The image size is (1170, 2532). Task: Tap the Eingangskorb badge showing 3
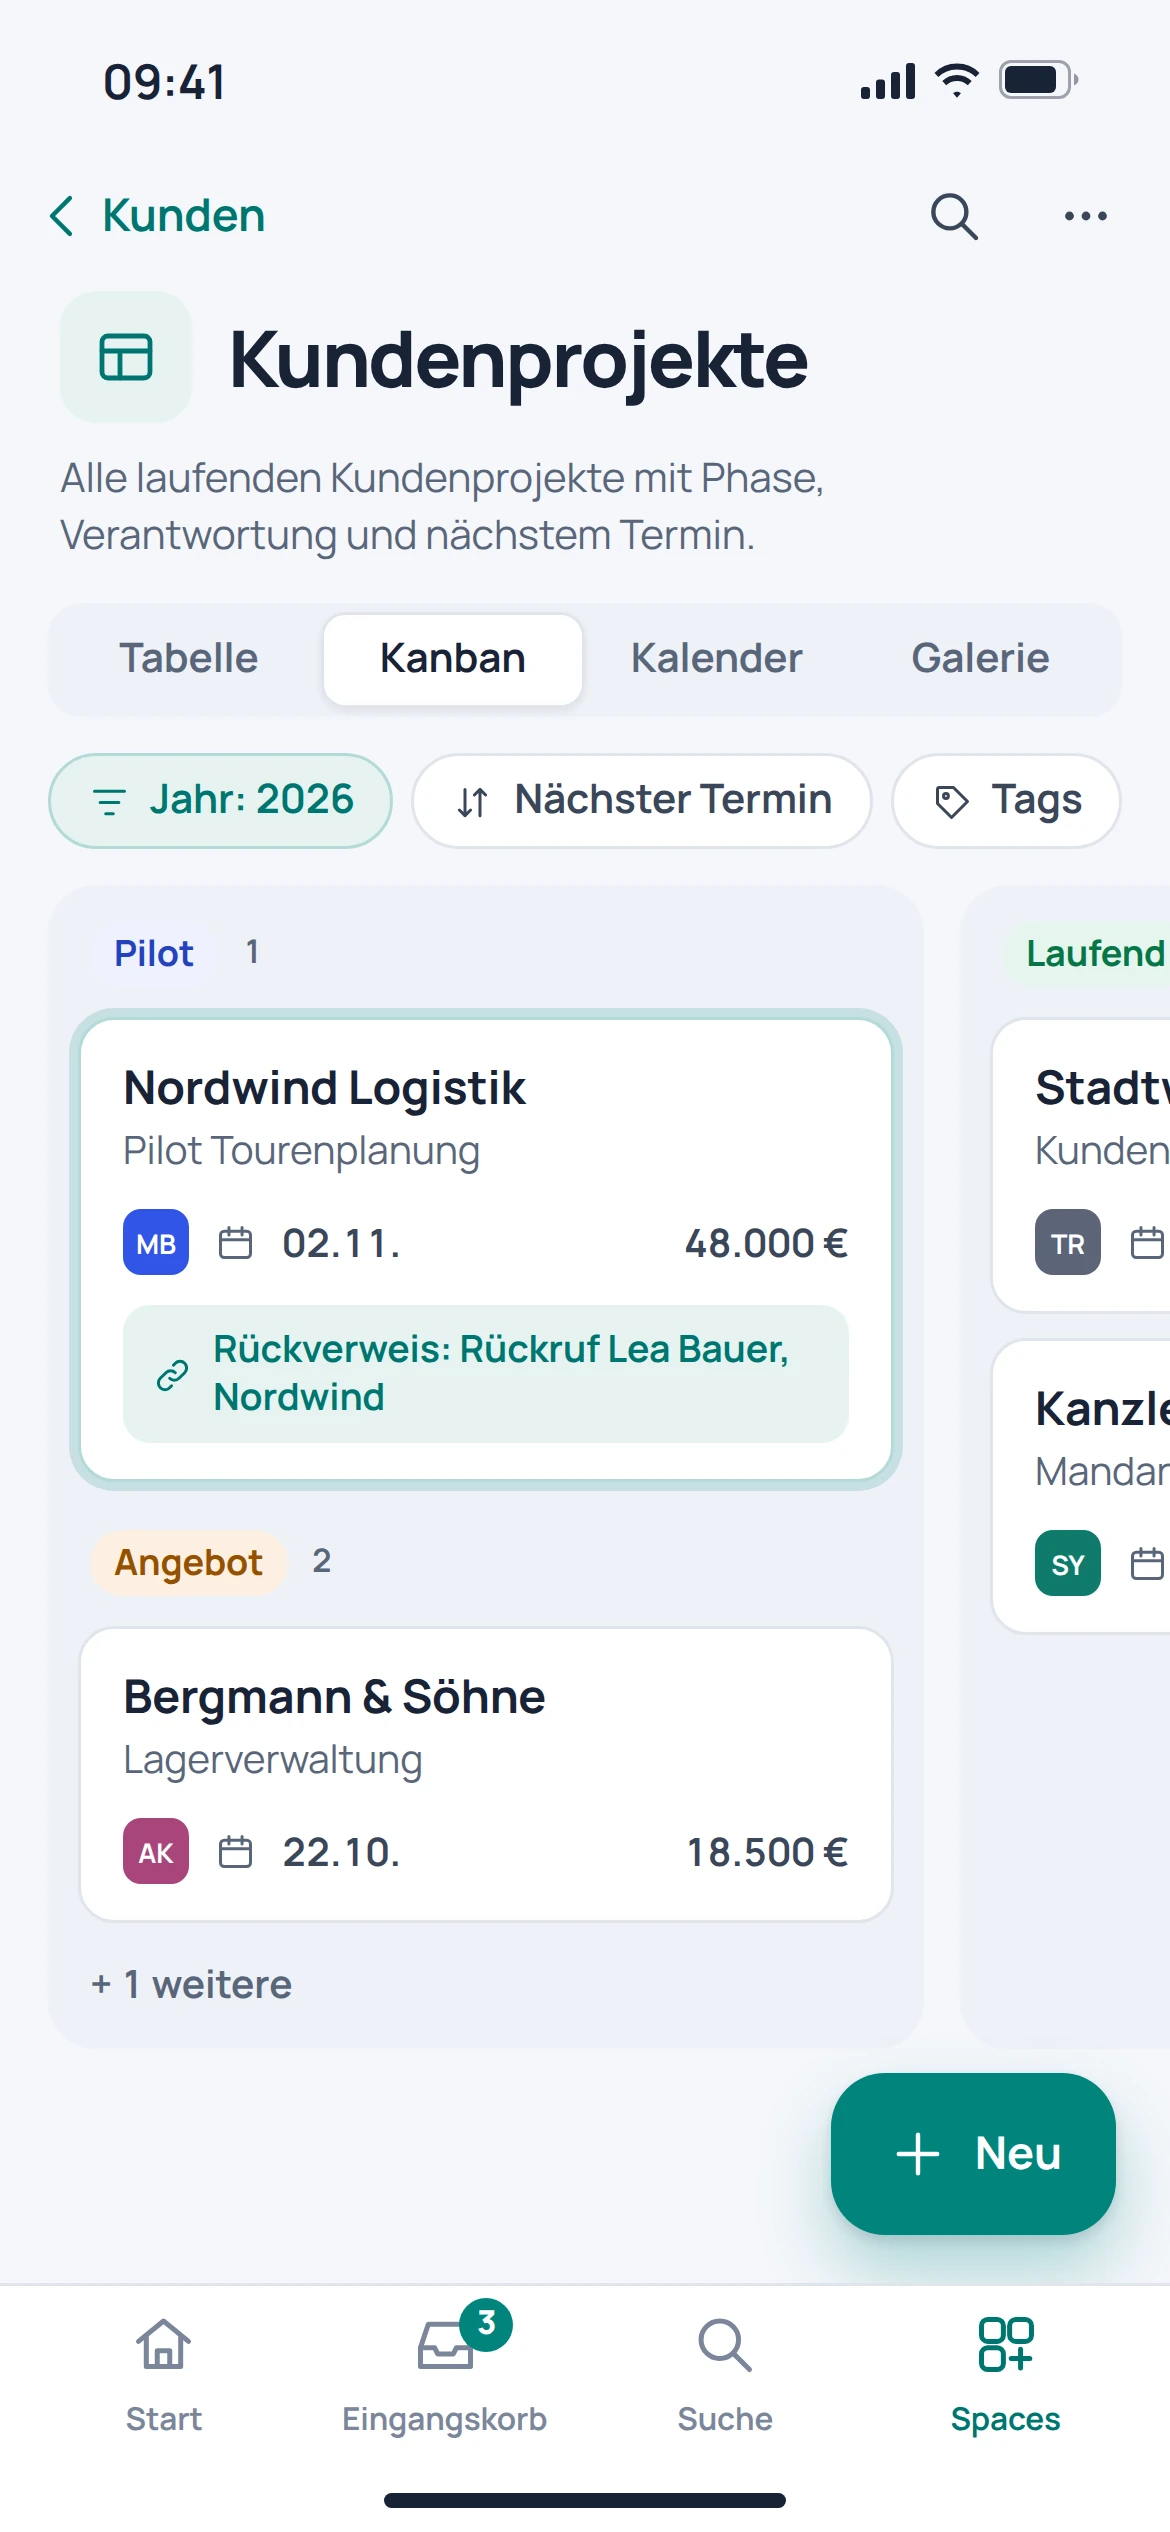486,2324
